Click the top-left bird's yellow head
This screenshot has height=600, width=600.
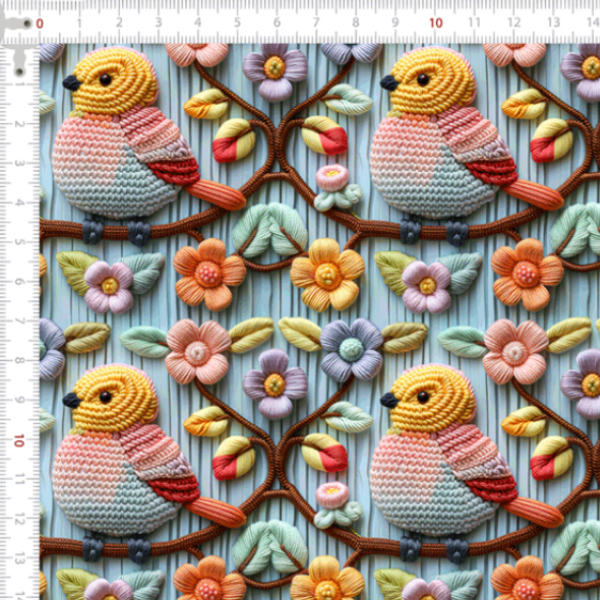coord(118,80)
